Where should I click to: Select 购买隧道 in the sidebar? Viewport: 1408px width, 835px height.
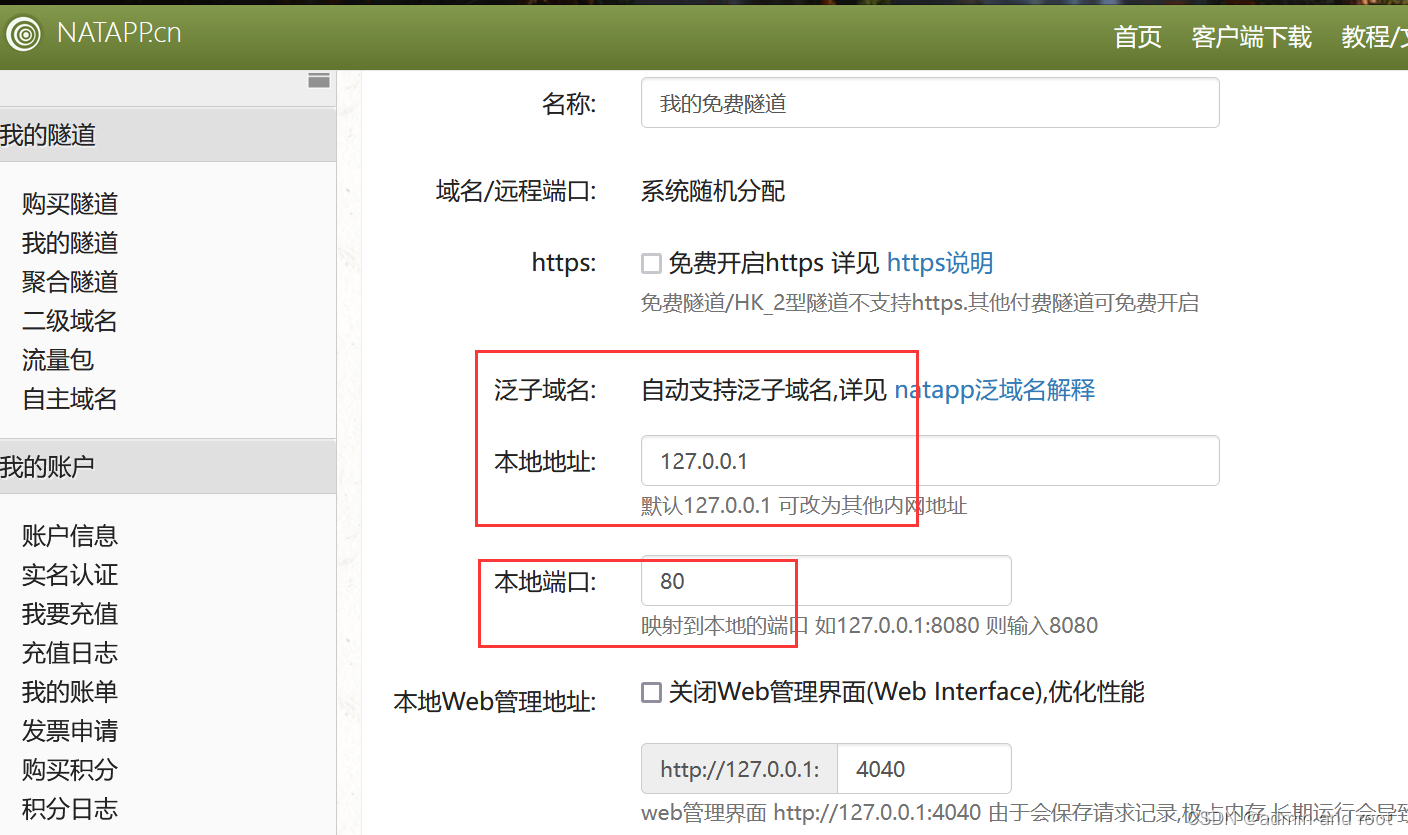[x=69, y=204]
